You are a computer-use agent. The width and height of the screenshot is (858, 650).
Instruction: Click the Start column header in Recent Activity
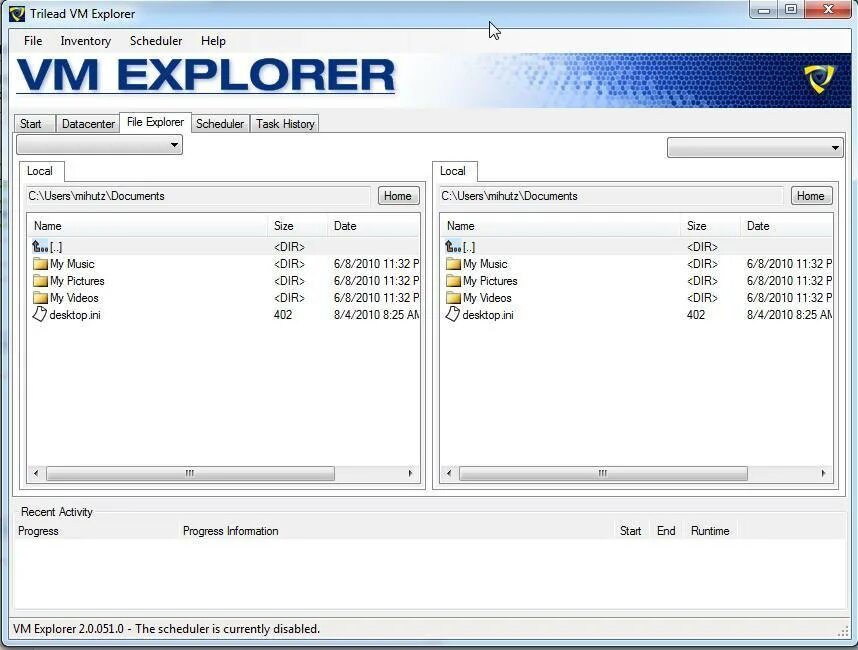click(x=630, y=531)
